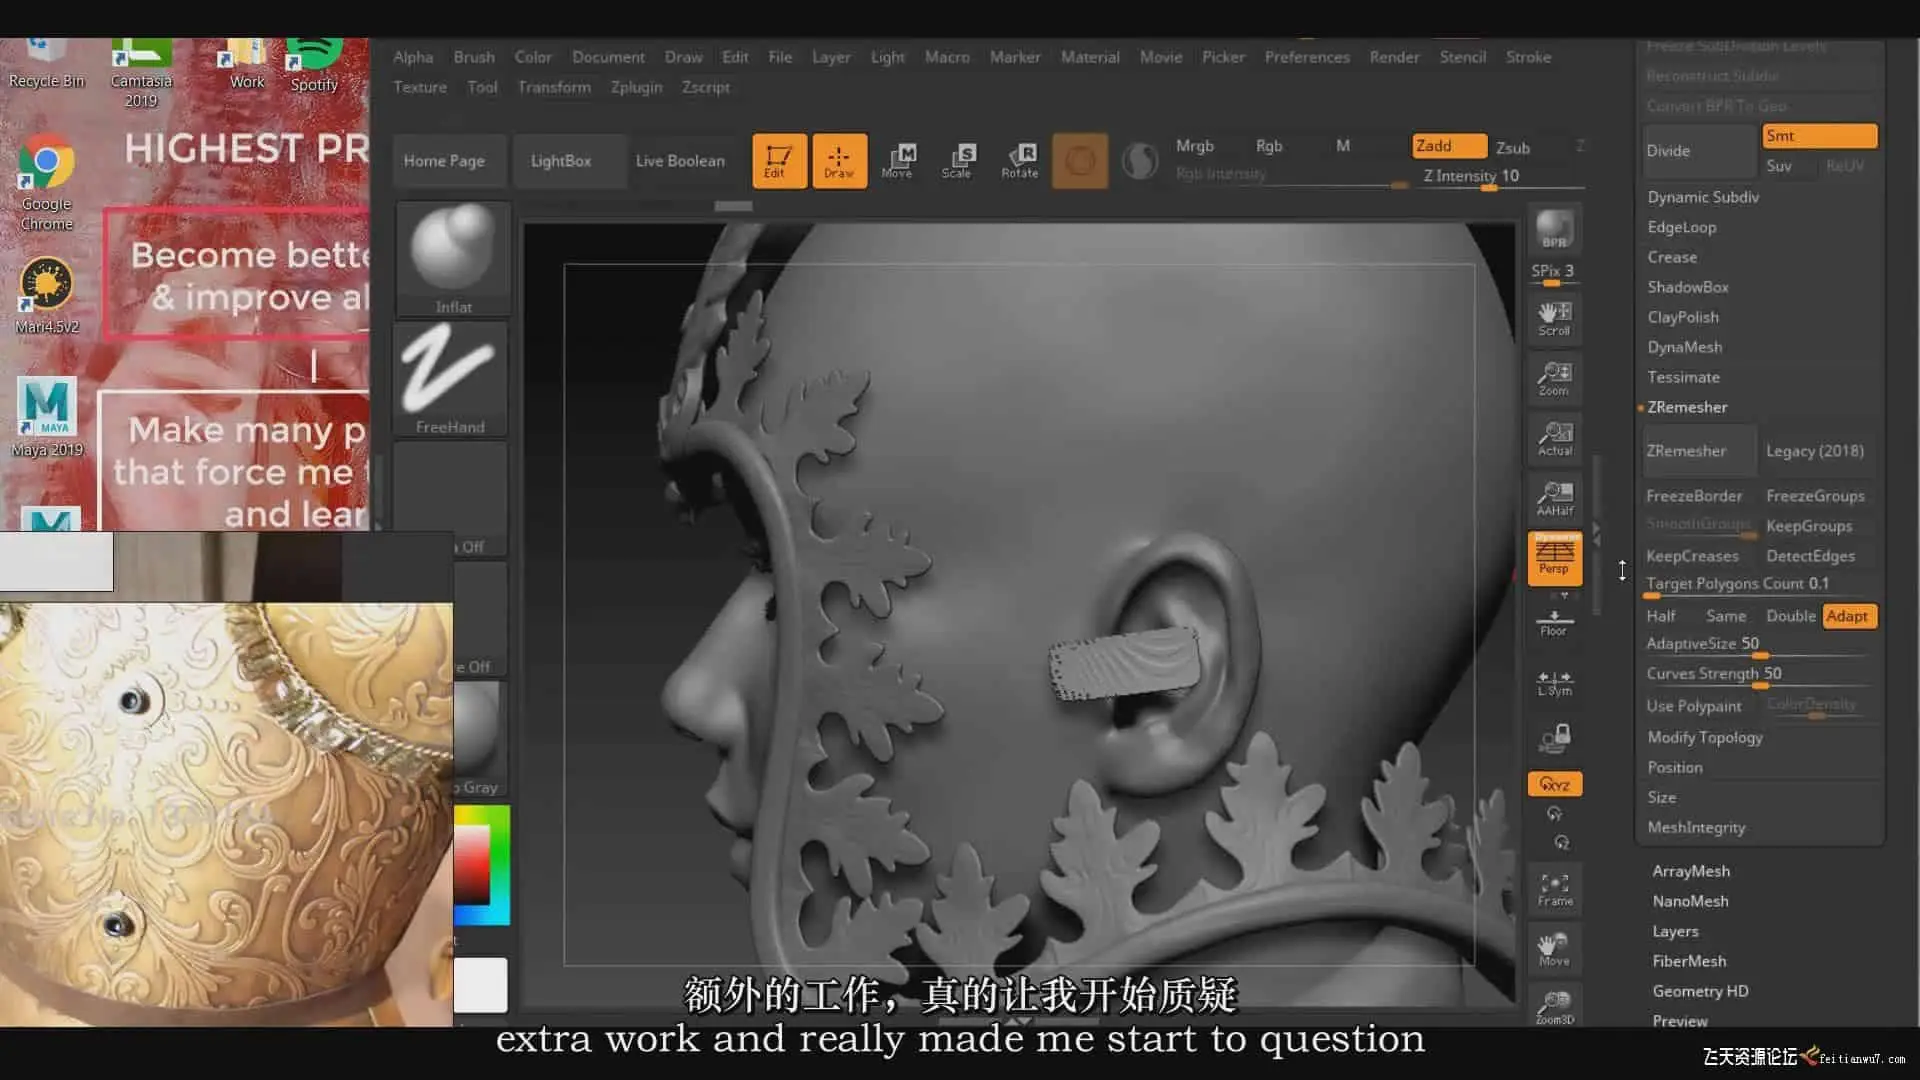Enable Zsub sculpt mode
1920x1080 pixels.
[x=1513, y=147]
